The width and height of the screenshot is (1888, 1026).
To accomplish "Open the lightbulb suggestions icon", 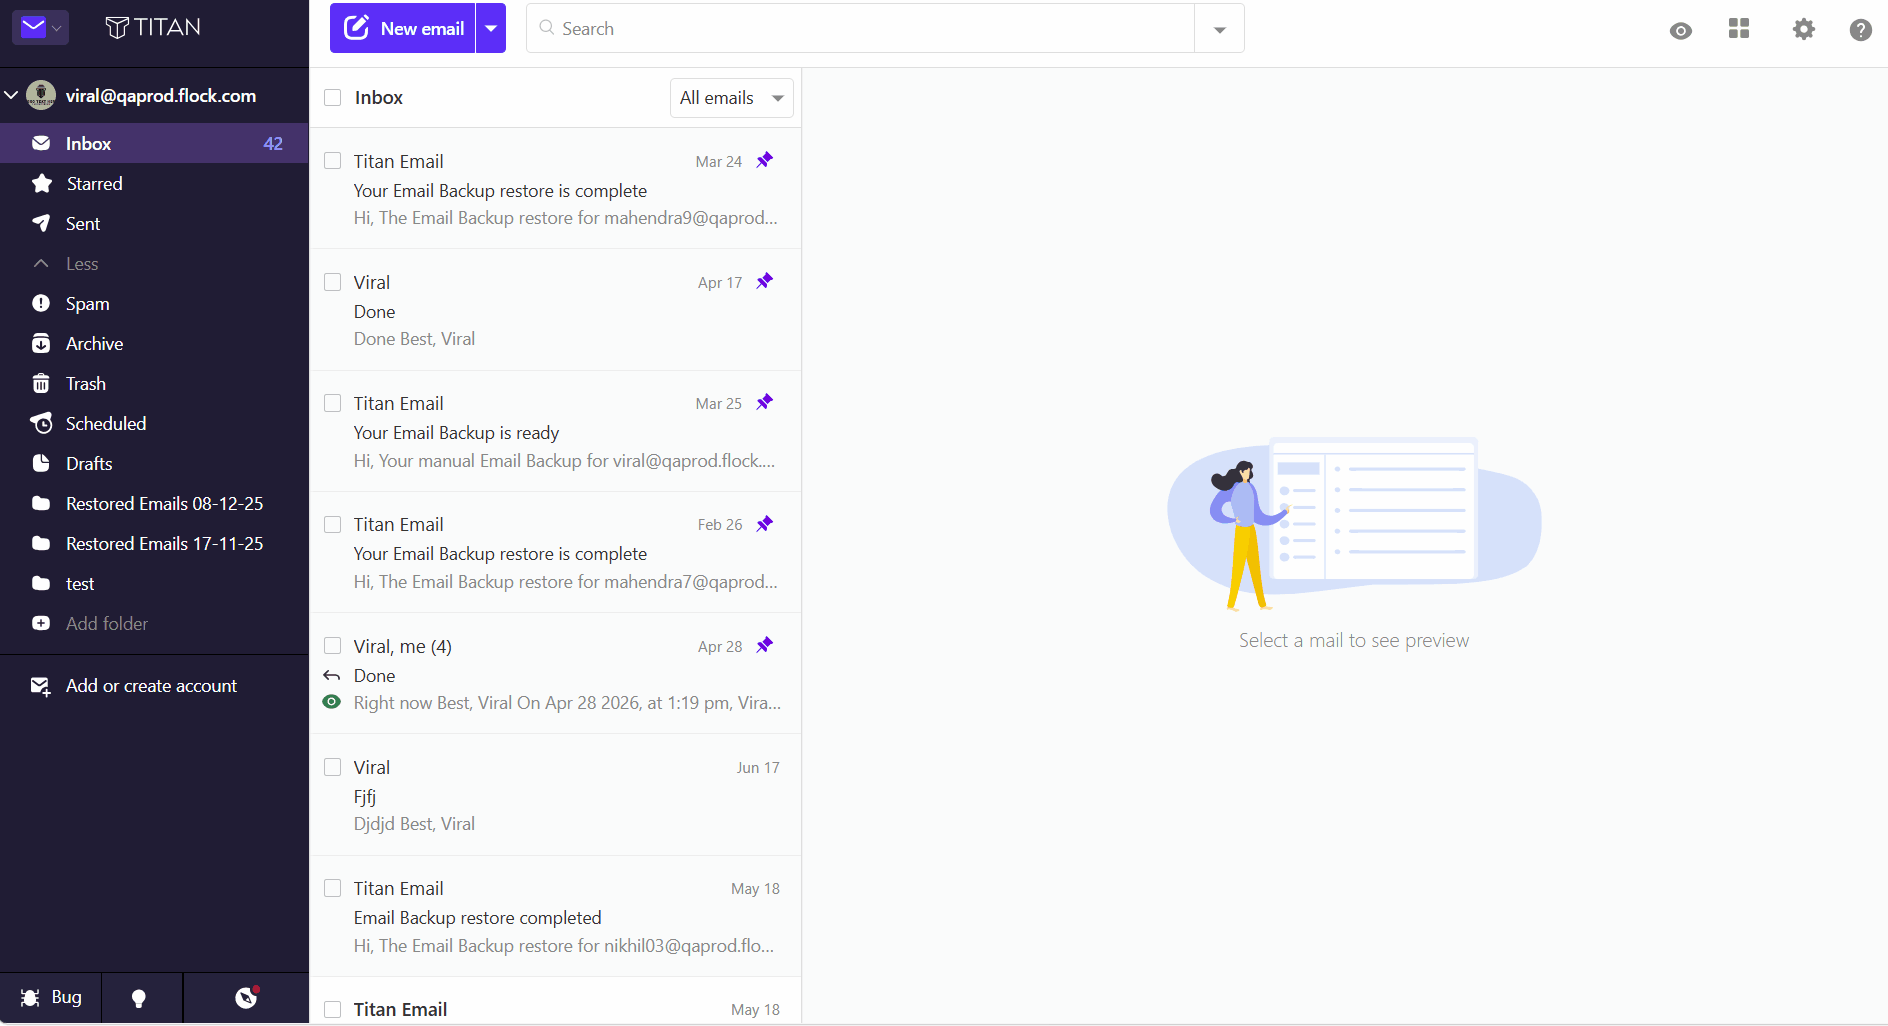I will pyautogui.click(x=139, y=998).
